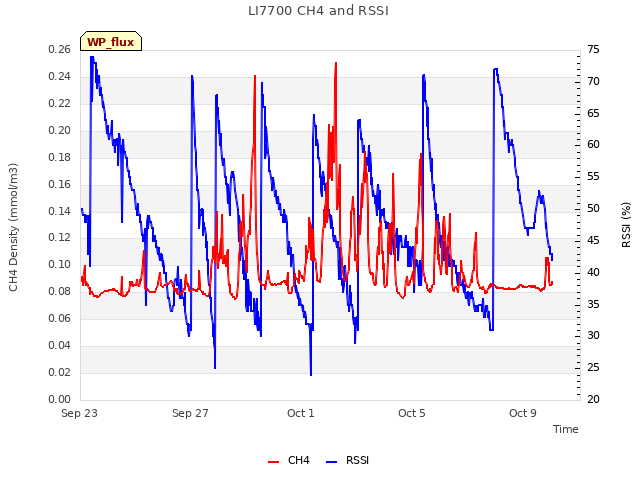Click the highest blue RSSI peak near Sep 23
The height and width of the screenshot is (480, 640).
pyautogui.click(x=92, y=57)
